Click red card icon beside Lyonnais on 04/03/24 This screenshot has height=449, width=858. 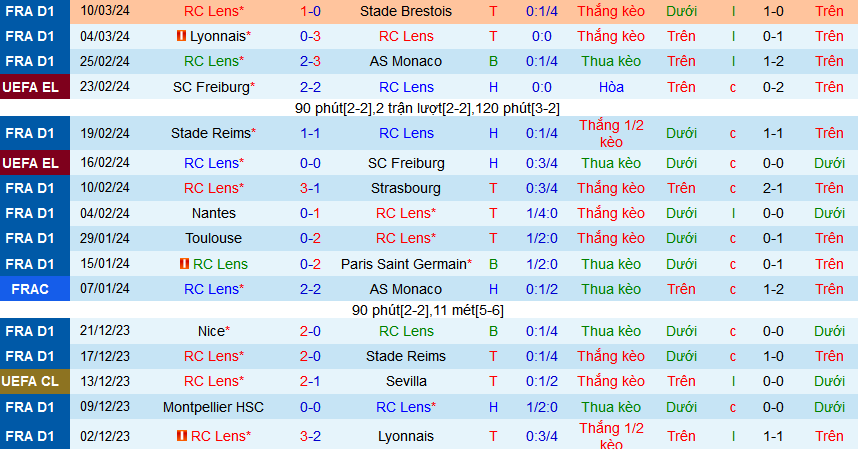[x=181, y=36]
